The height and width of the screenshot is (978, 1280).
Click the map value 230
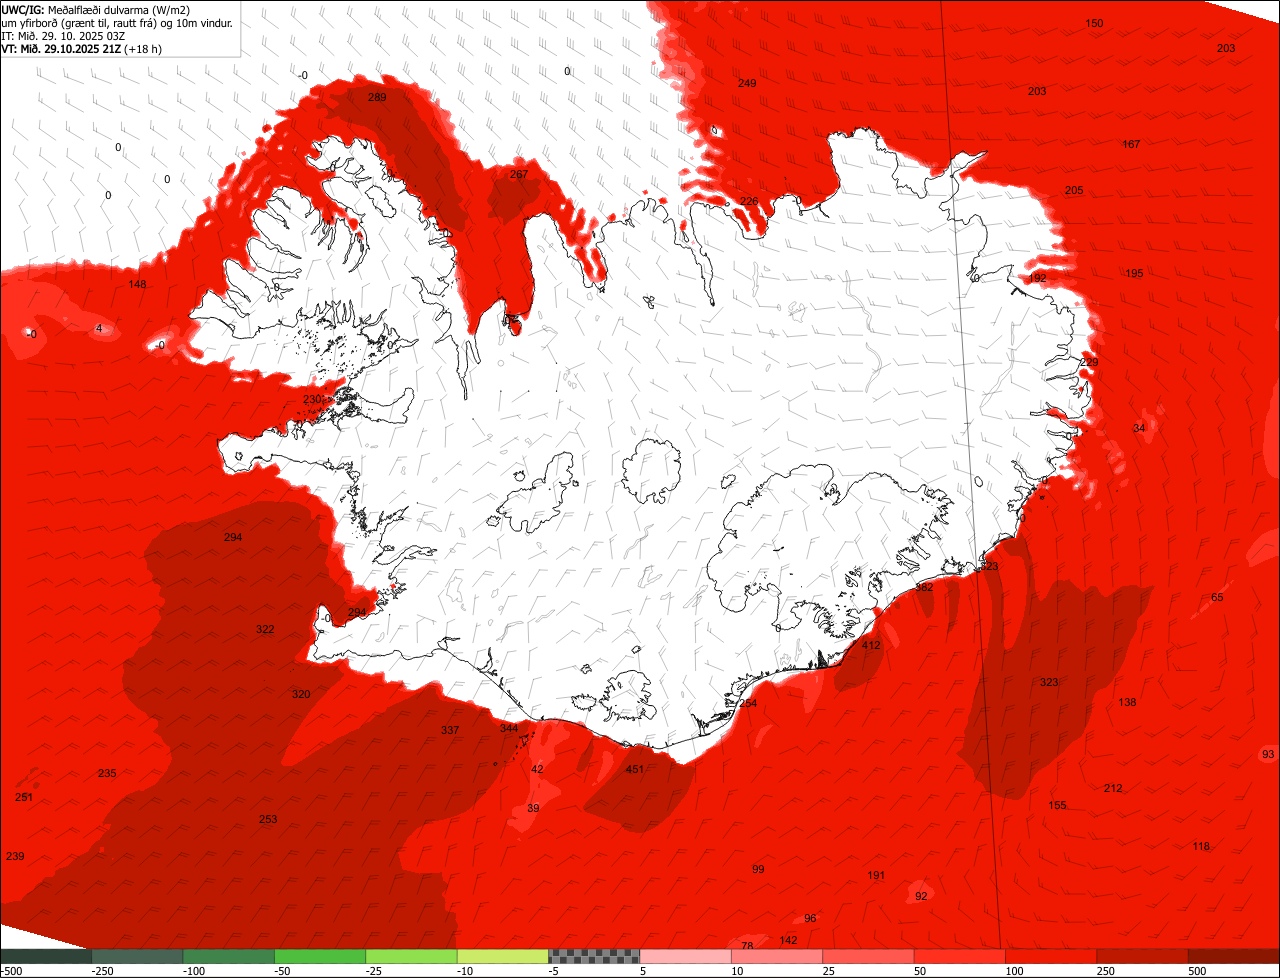(x=312, y=399)
